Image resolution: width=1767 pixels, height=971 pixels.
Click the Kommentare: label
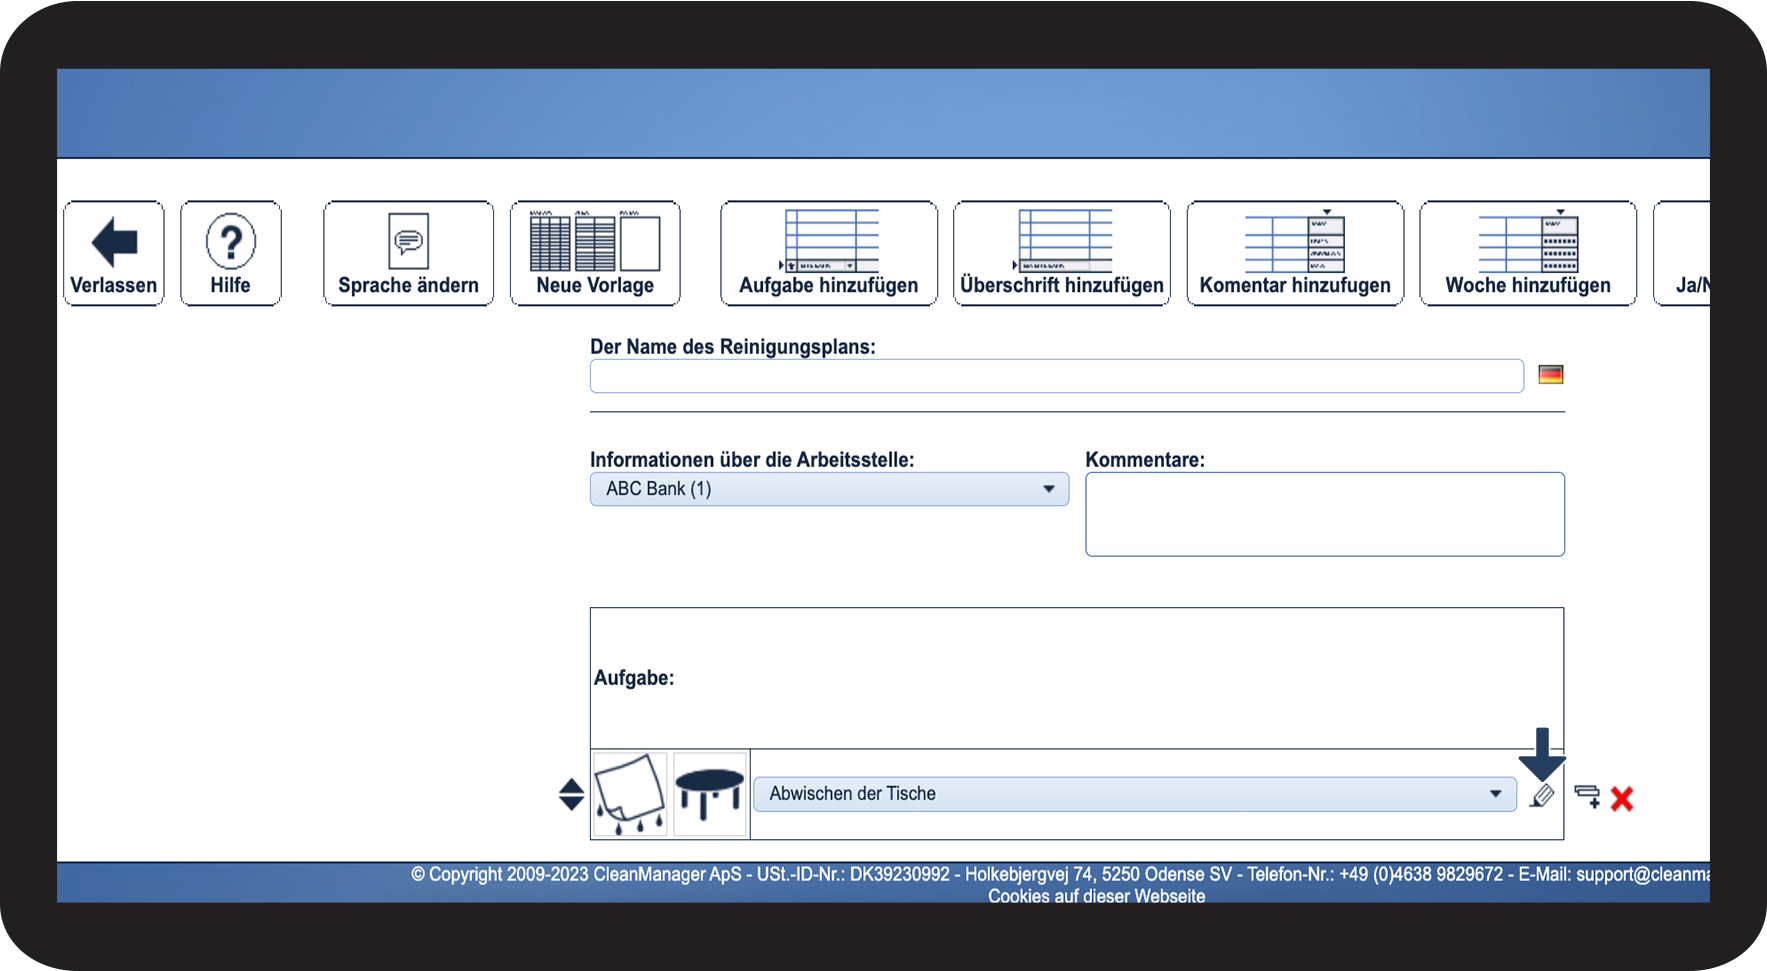1145,460
